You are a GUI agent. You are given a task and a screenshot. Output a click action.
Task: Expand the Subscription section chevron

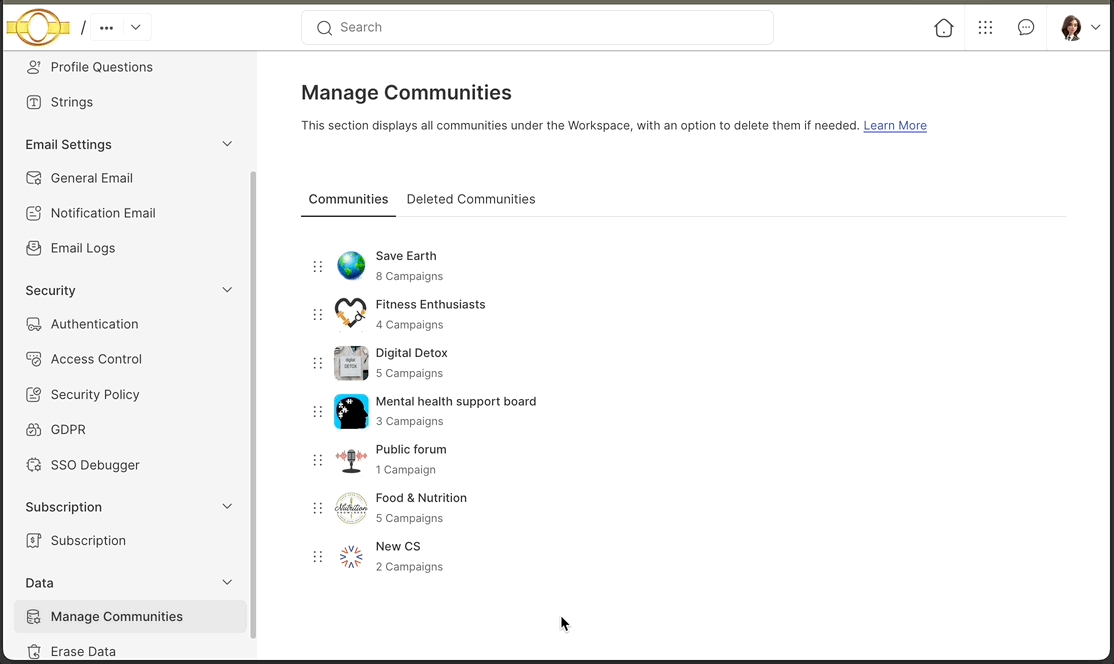pos(227,507)
